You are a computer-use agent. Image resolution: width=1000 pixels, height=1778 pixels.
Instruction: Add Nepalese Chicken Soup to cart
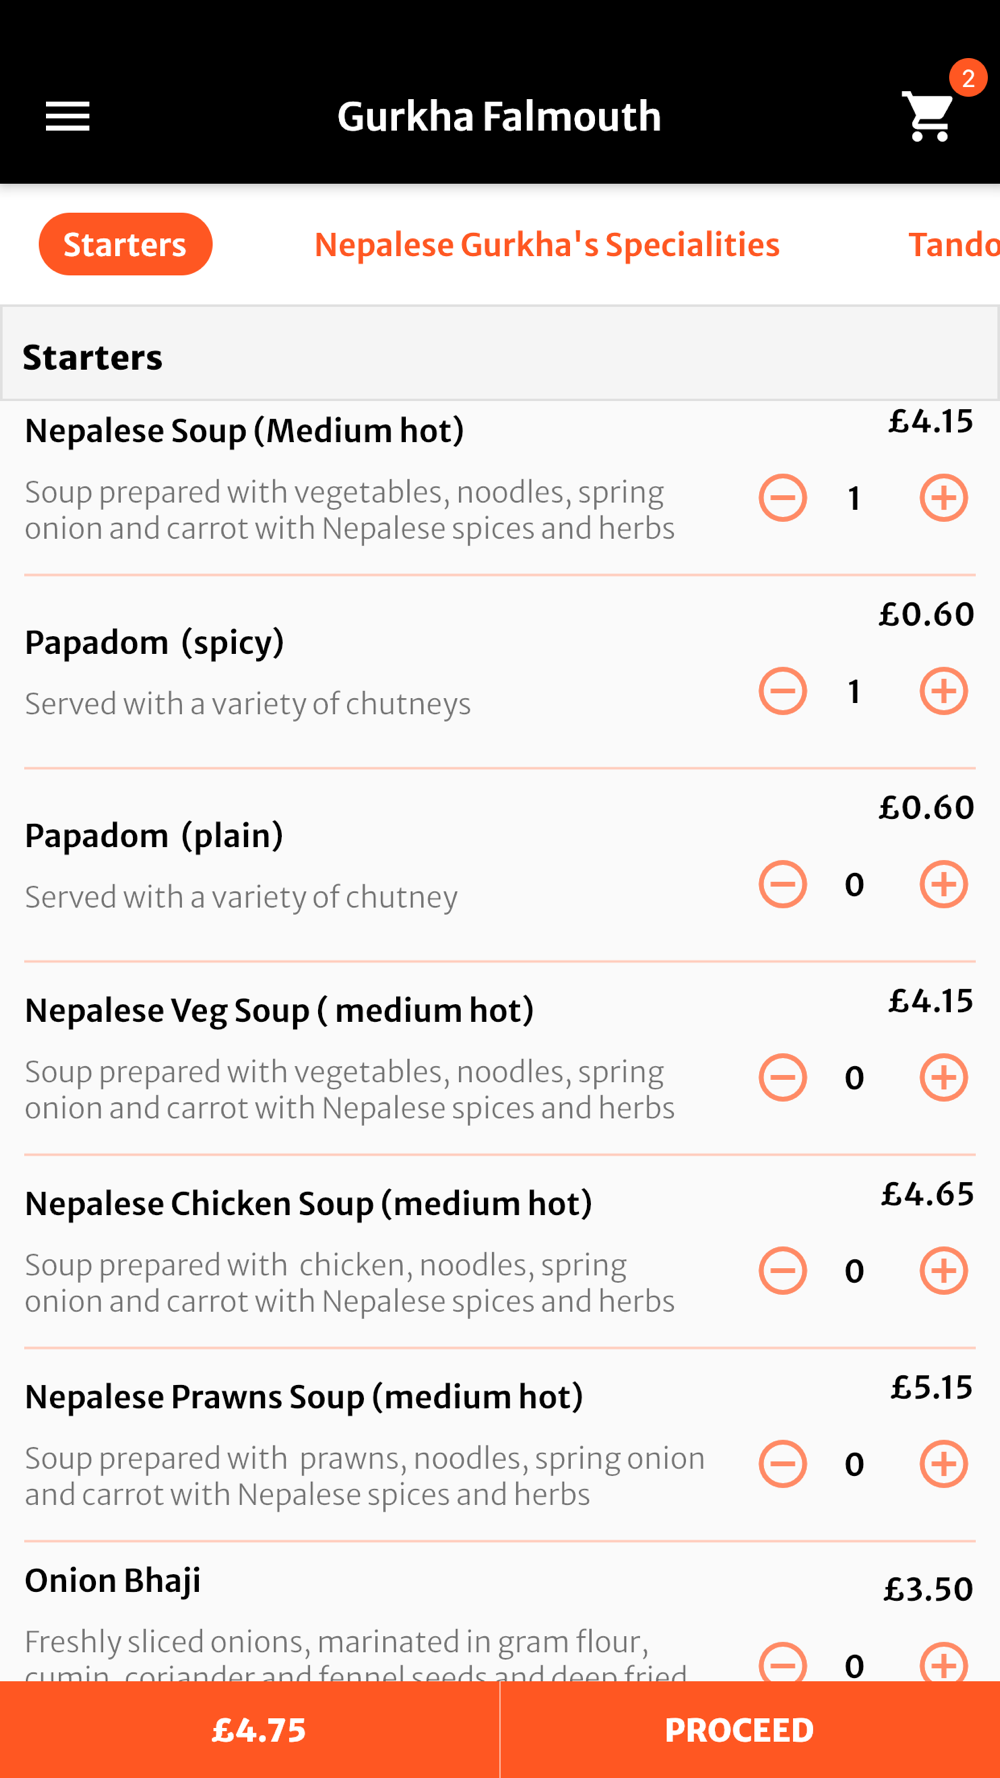tap(943, 1269)
